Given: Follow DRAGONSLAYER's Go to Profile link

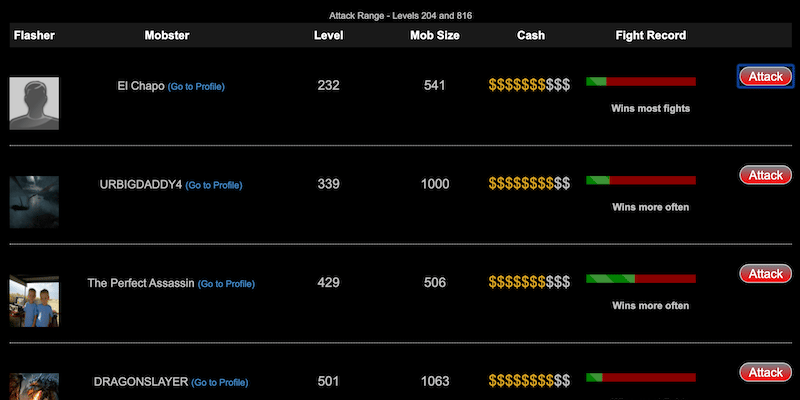Looking at the screenshot, I should point(219,382).
